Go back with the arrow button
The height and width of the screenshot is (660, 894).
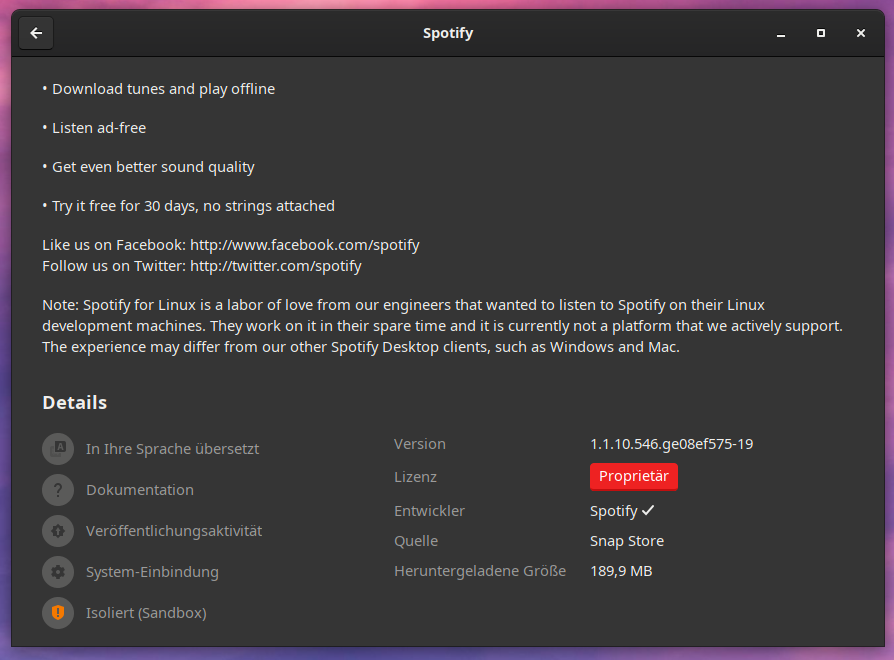tap(36, 33)
